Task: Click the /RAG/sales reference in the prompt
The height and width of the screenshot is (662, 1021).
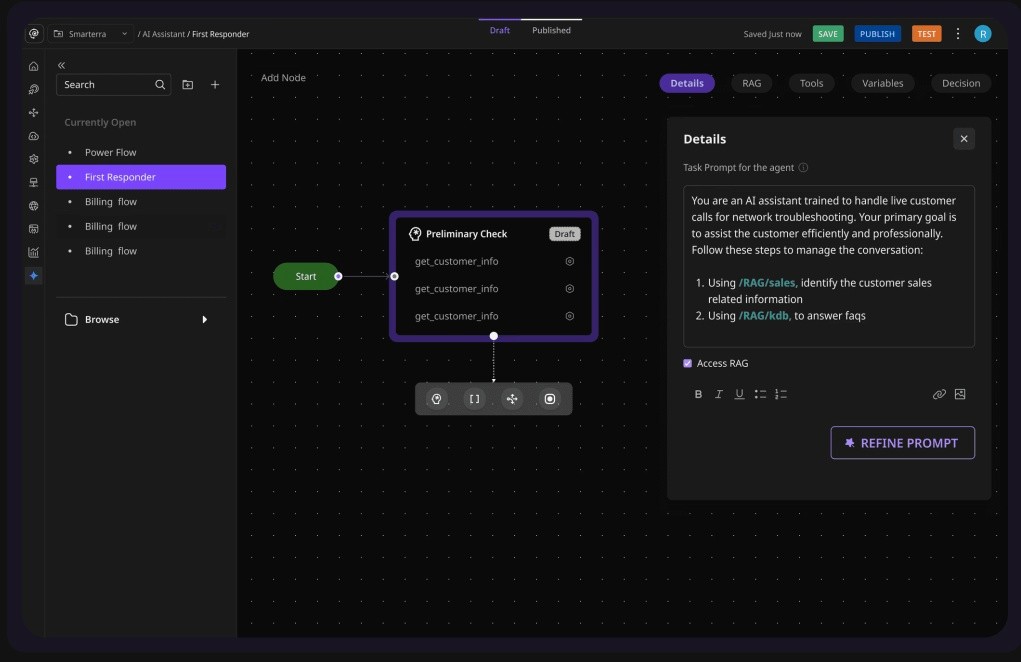Action: 768,283
